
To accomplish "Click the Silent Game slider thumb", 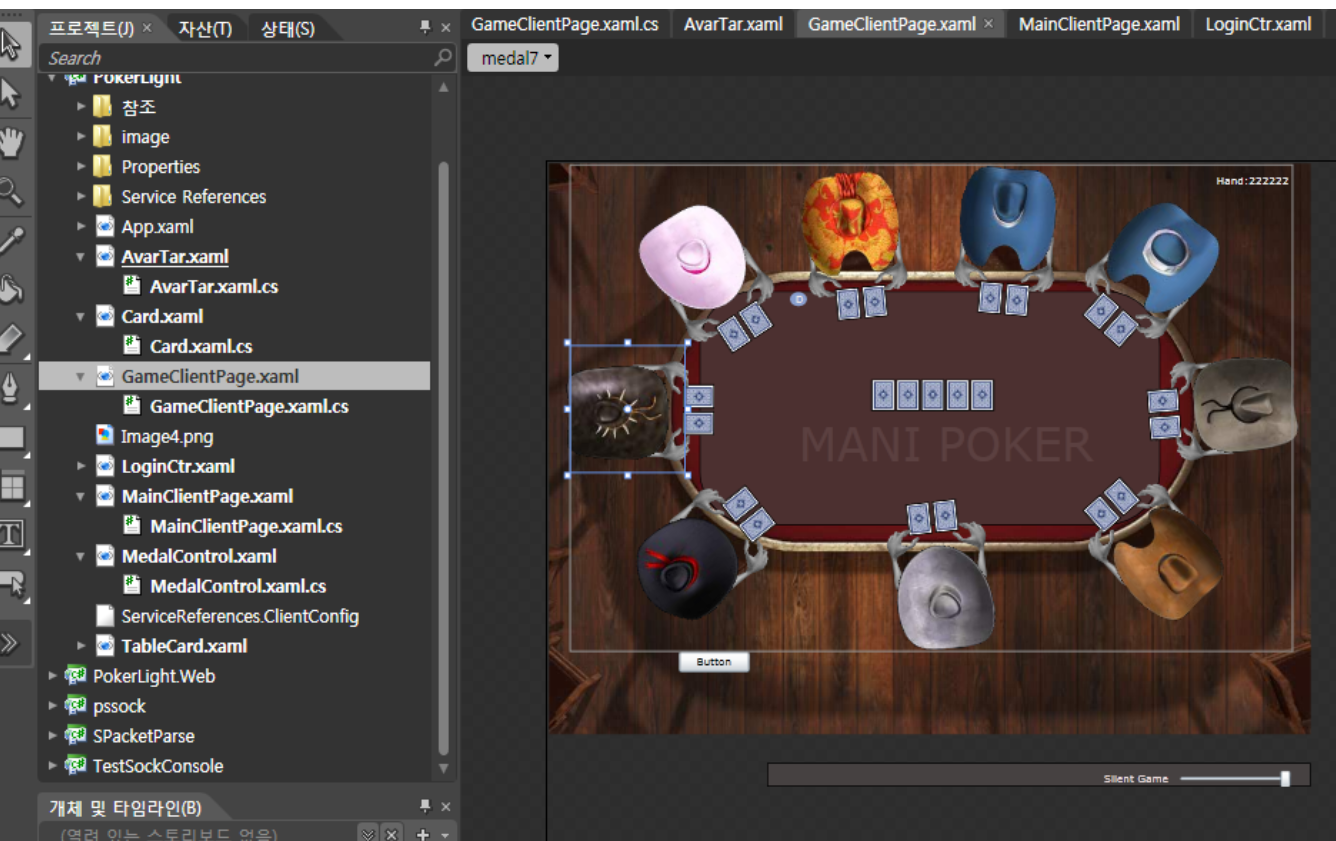I will point(1285,778).
